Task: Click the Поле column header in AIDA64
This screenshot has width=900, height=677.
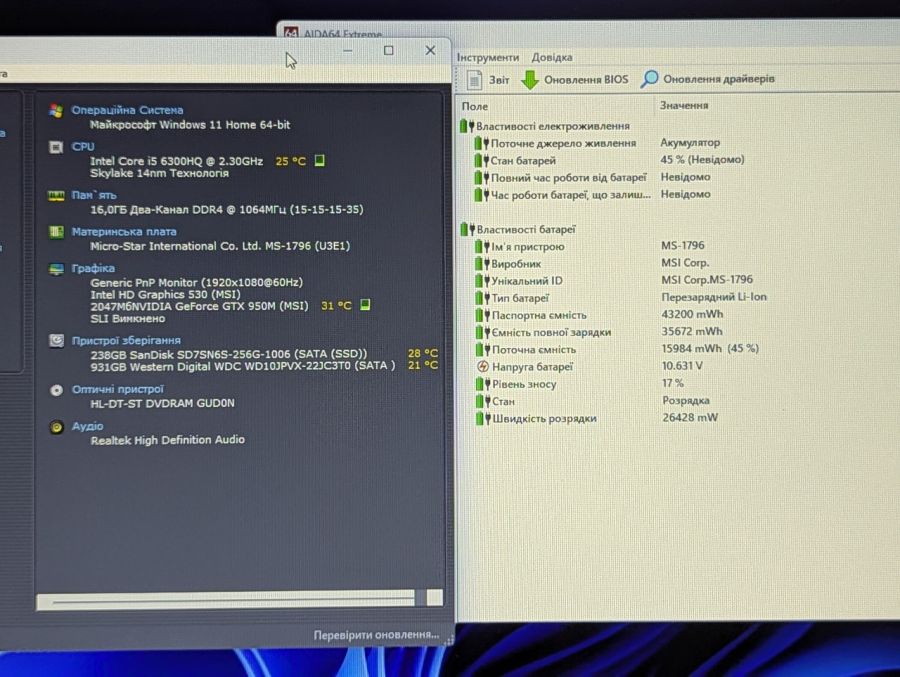Action: [x=475, y=106]
